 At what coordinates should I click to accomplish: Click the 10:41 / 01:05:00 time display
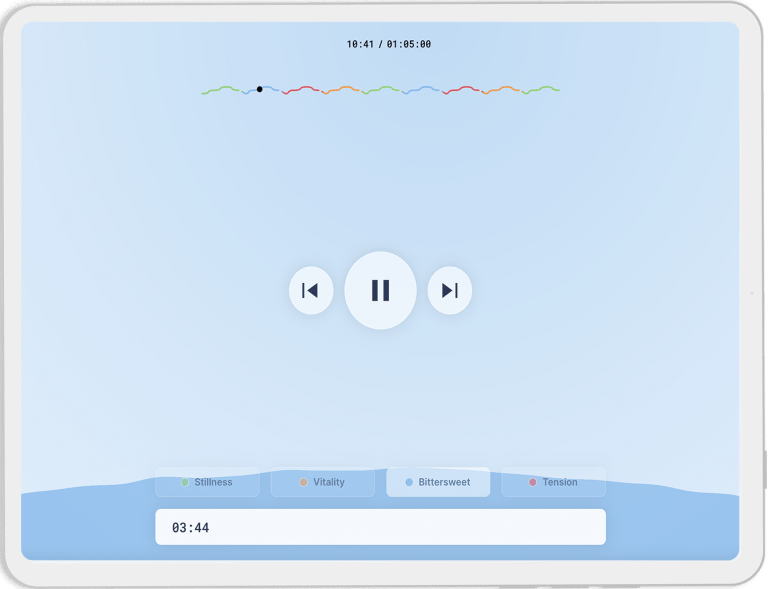coord(388,44)
